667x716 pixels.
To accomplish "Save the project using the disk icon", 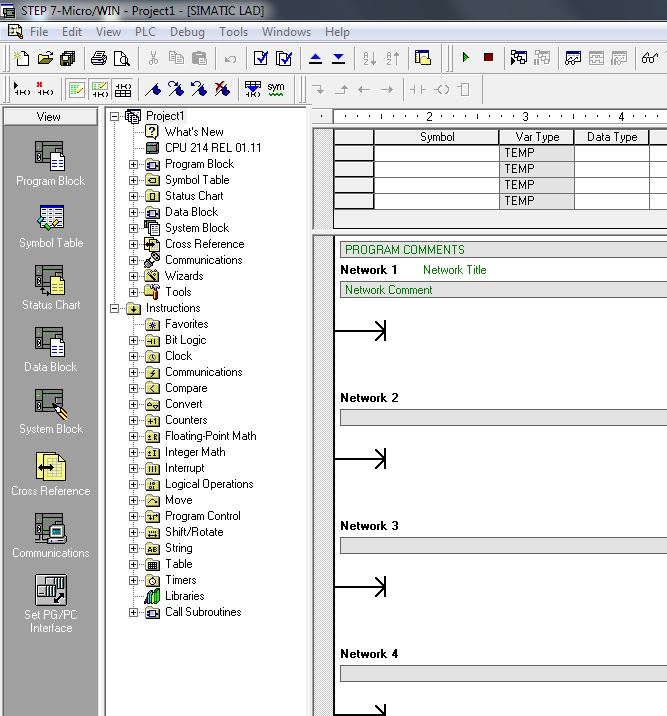I will [68, 58].
